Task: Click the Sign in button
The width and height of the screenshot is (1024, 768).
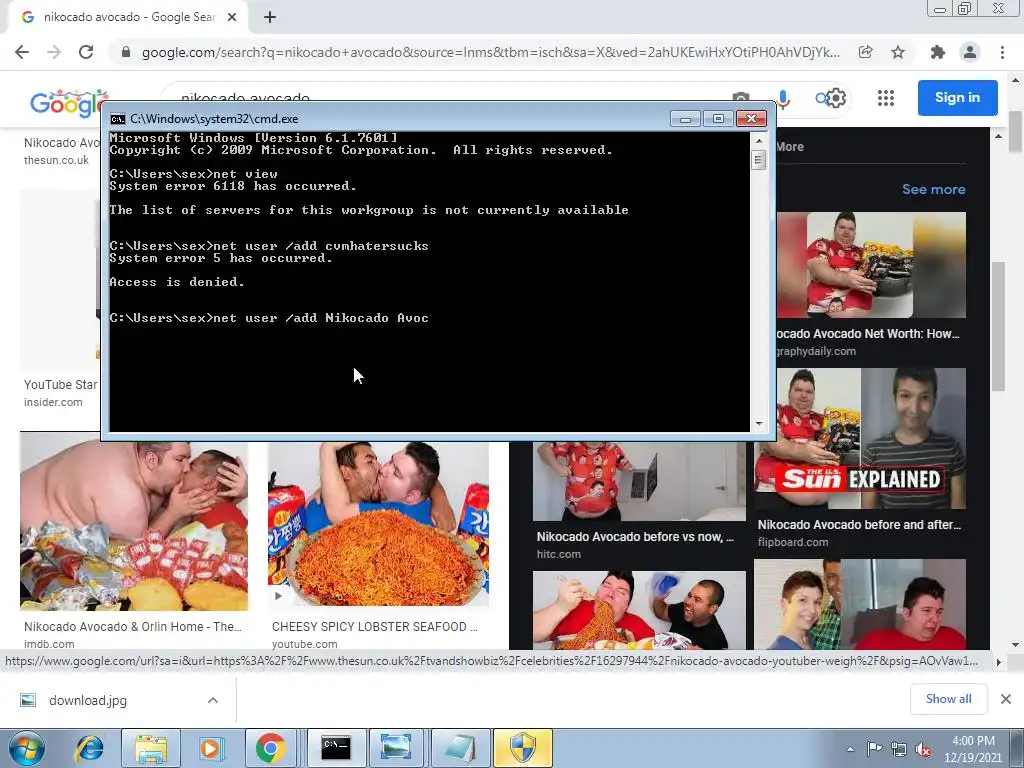Action: click(x=957, y=97)
